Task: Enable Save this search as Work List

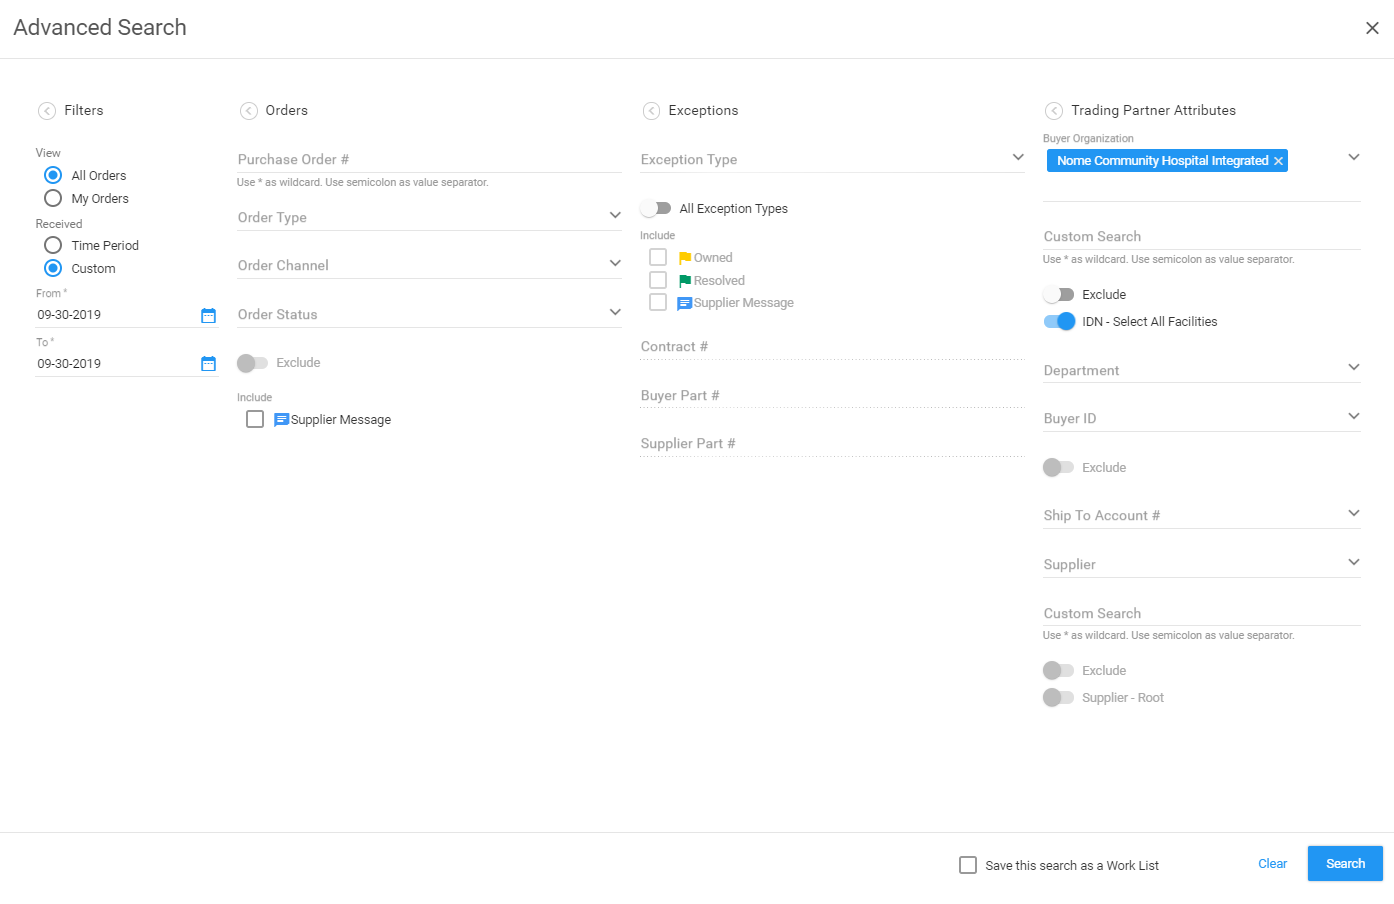Action: (968, 865)
